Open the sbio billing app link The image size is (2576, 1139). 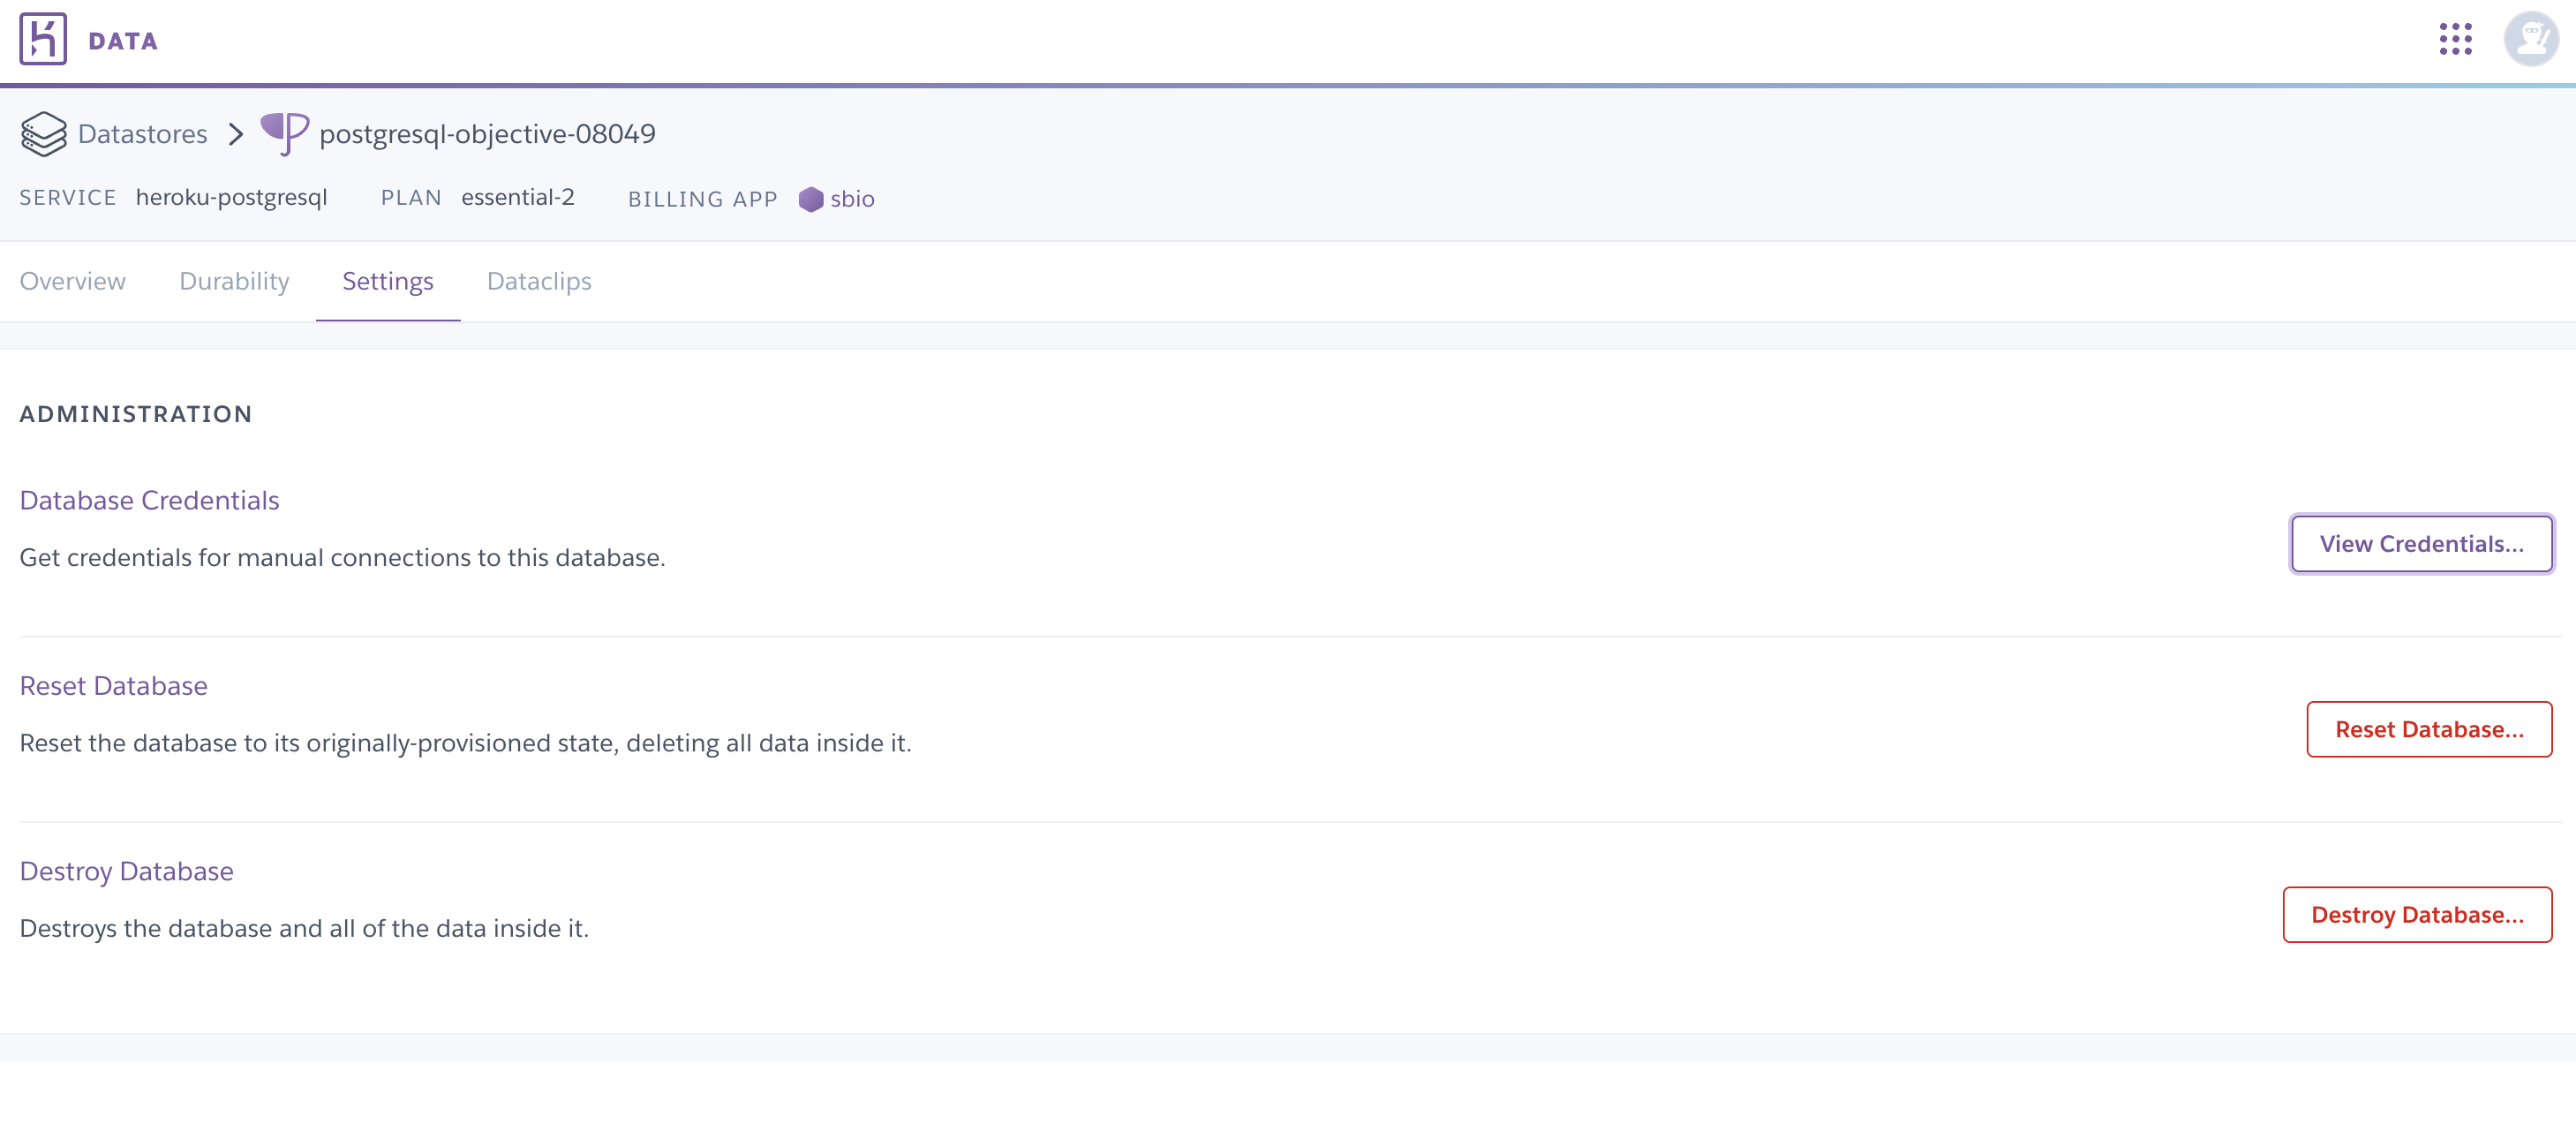[851, 199]
